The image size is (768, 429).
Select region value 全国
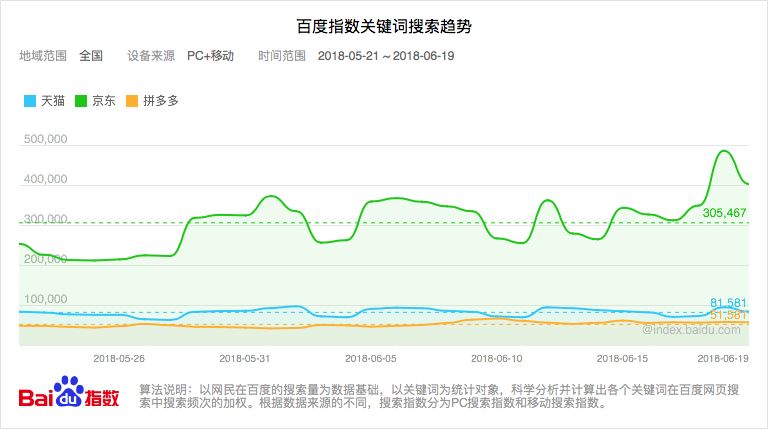click(91, 56)
